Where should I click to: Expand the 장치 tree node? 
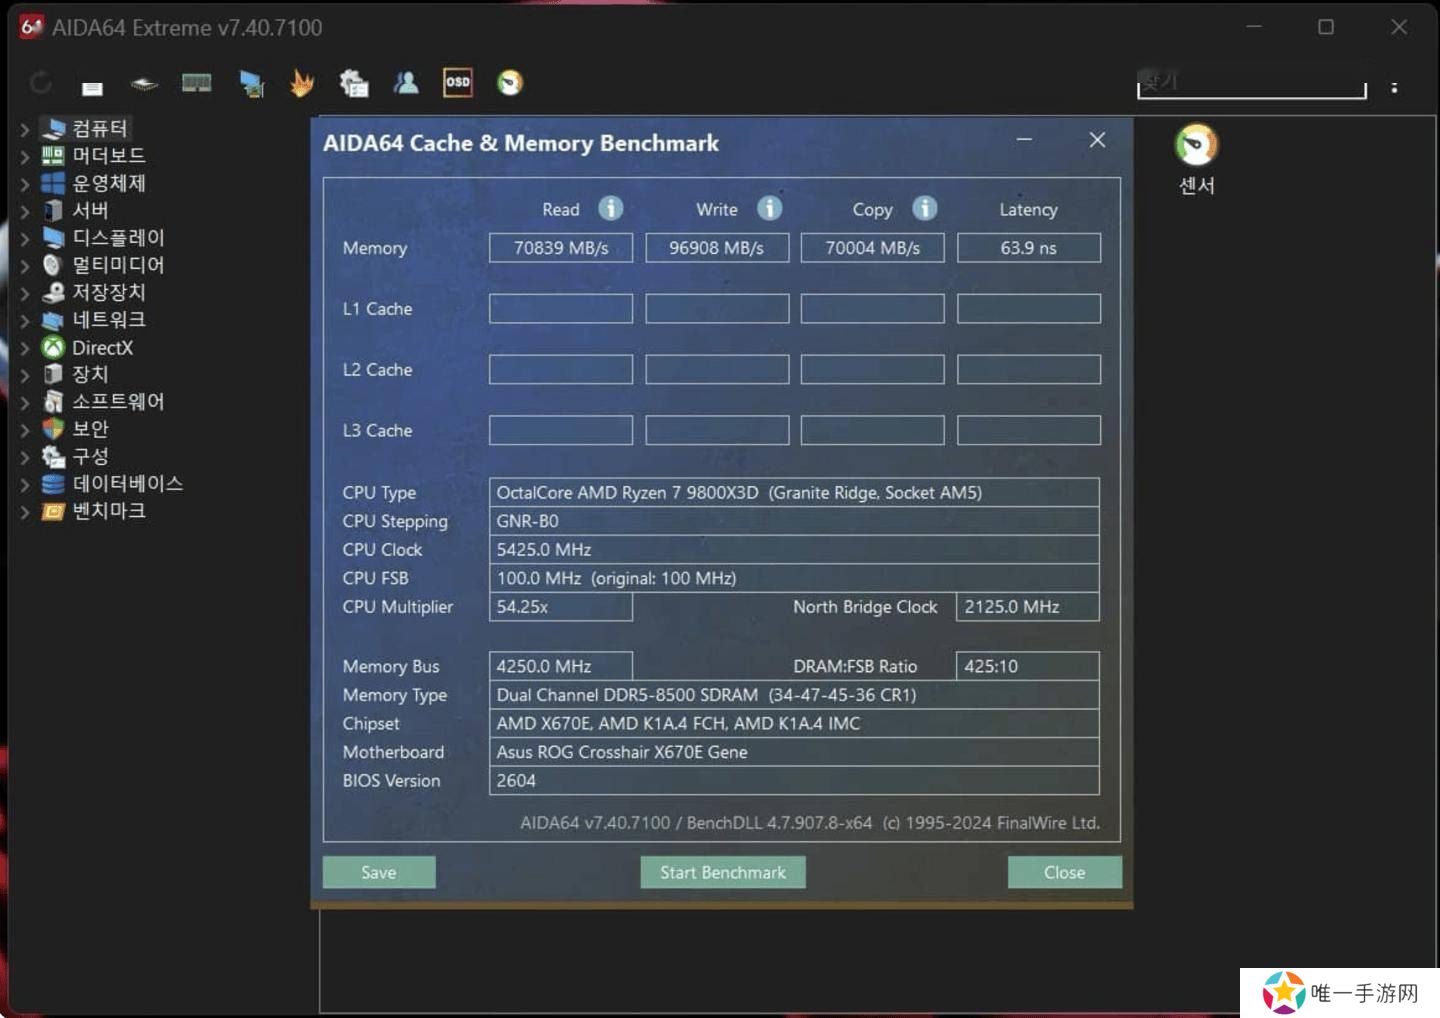[x=25, y=375]
